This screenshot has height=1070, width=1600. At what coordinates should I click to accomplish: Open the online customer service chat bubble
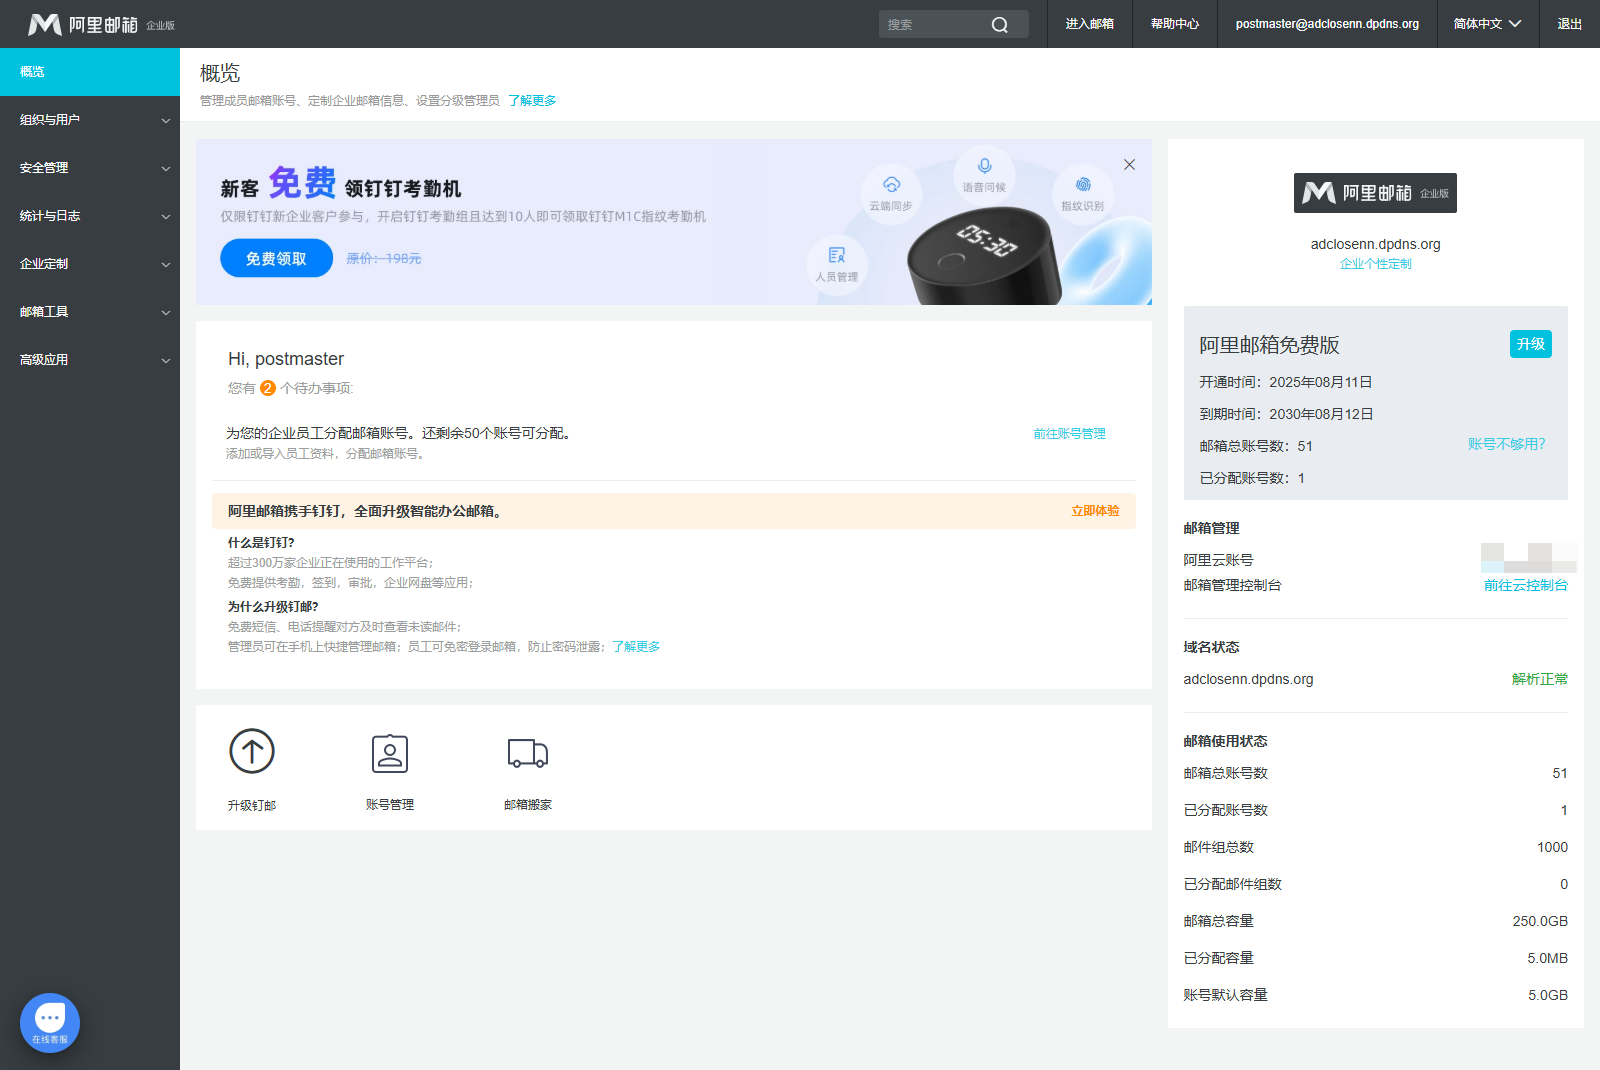[50, 1022]
